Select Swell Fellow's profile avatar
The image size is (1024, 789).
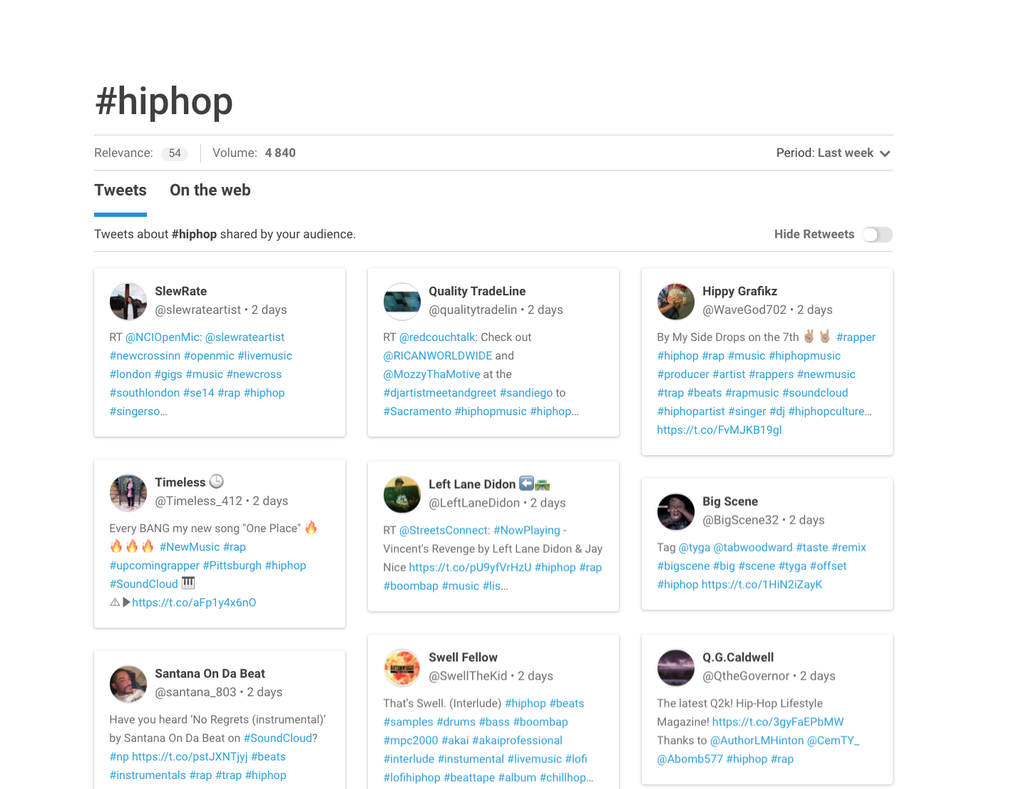click(402, 667)
